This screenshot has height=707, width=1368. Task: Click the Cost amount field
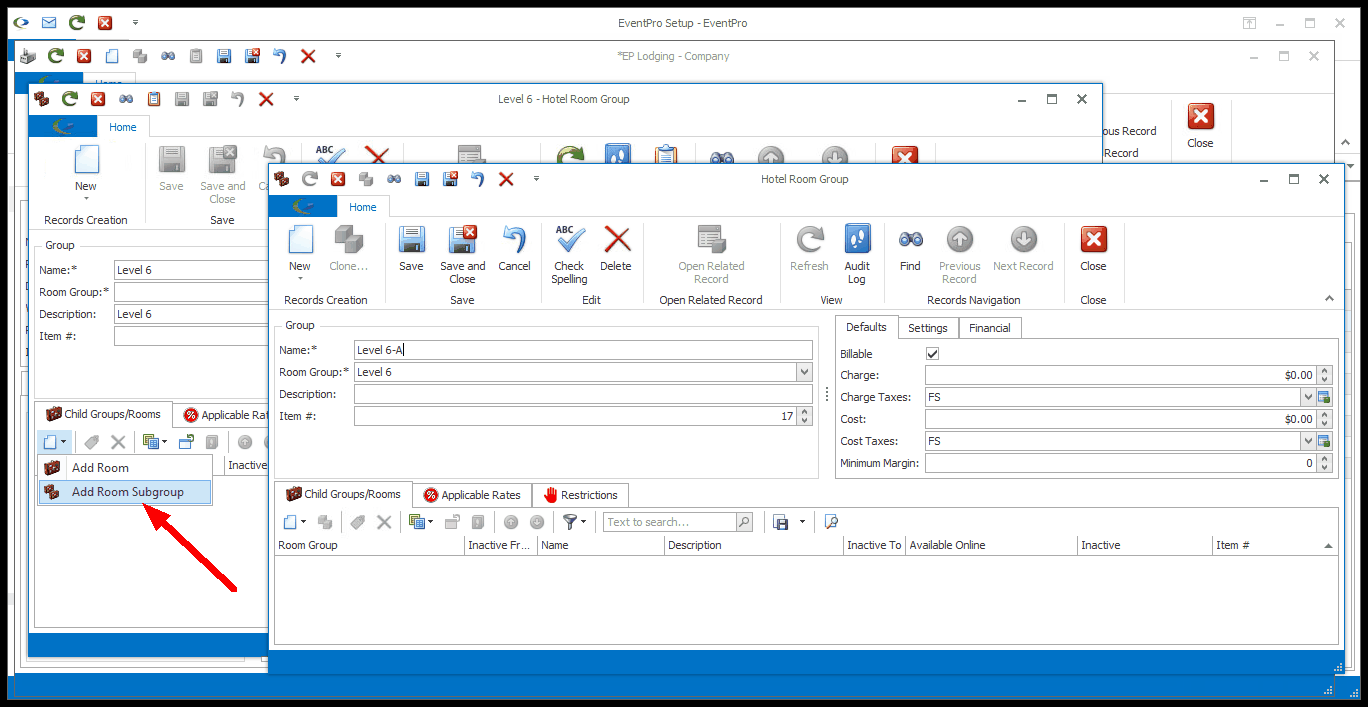[1120, 419]
